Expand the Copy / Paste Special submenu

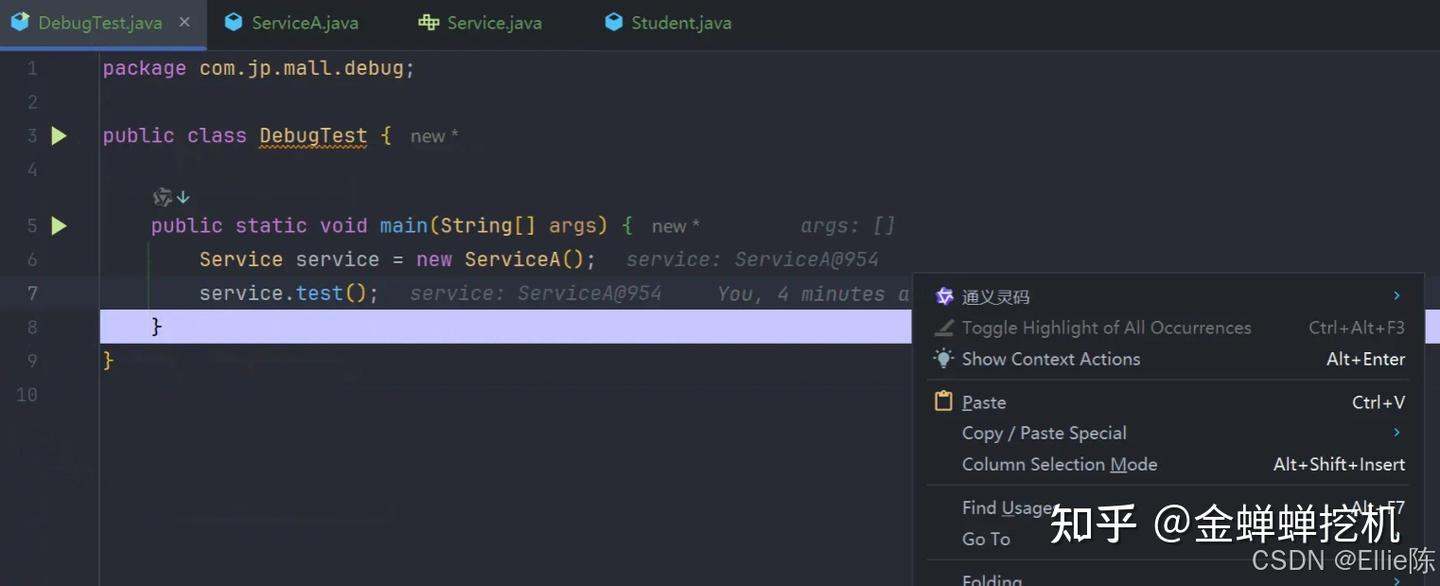click(1044, 432)
